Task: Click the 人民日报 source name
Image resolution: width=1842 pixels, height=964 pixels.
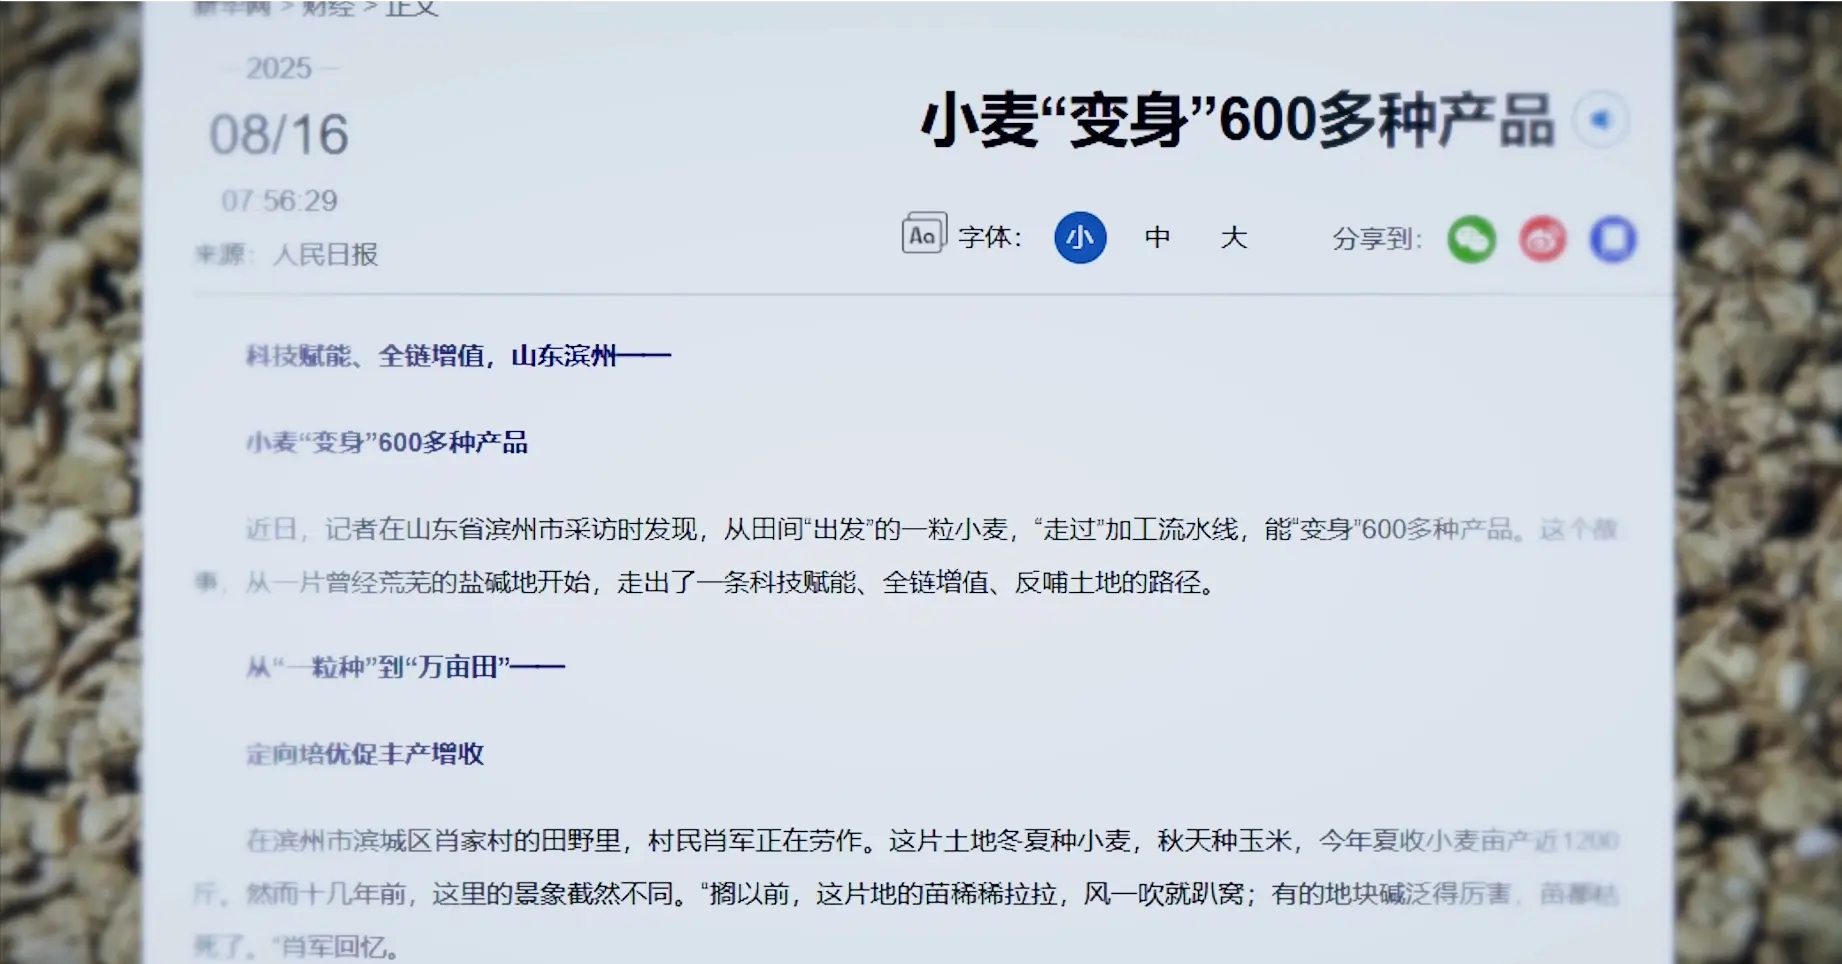Action: pyautogui.click(x=326, y=255)
